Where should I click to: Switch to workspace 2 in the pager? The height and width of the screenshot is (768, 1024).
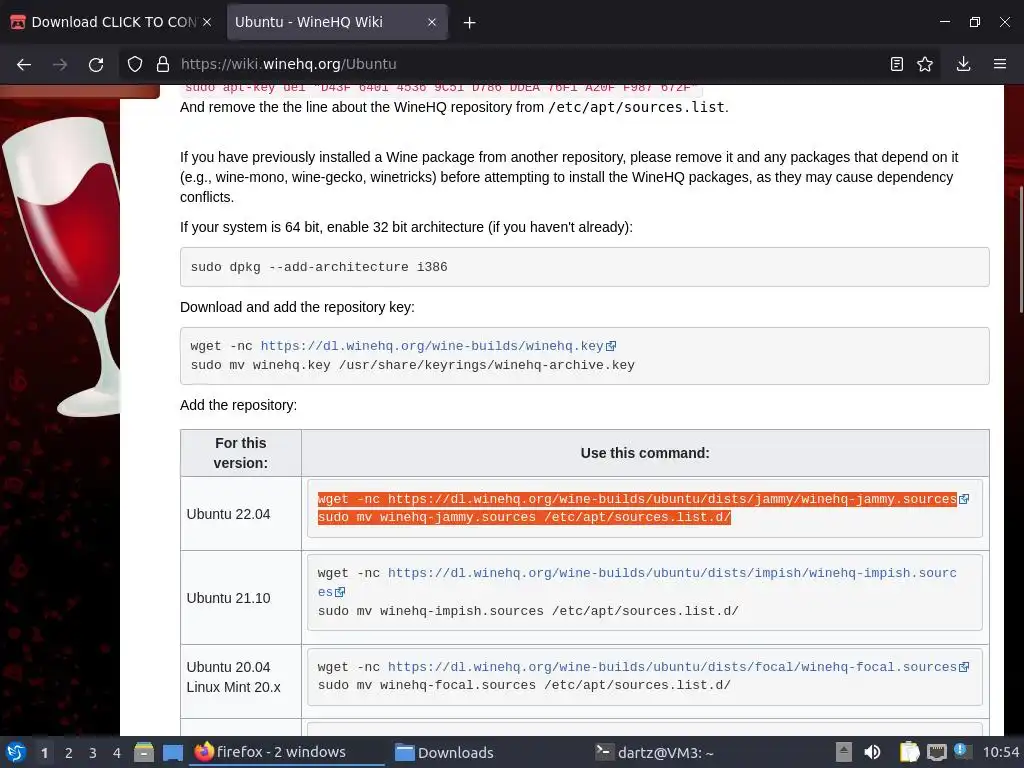point(69,753)
